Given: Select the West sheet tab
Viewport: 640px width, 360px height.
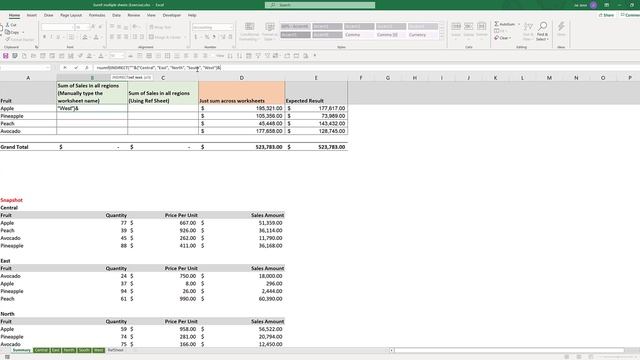Looking at the screenshot, I should point(98,350).
